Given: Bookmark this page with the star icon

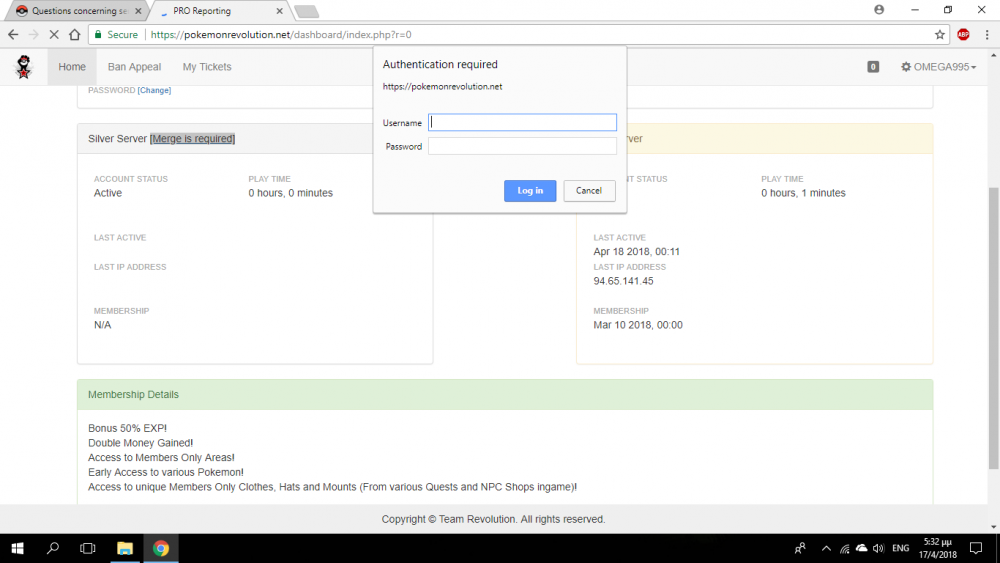Looking at the screenshot, I should [x=939, y=34].
